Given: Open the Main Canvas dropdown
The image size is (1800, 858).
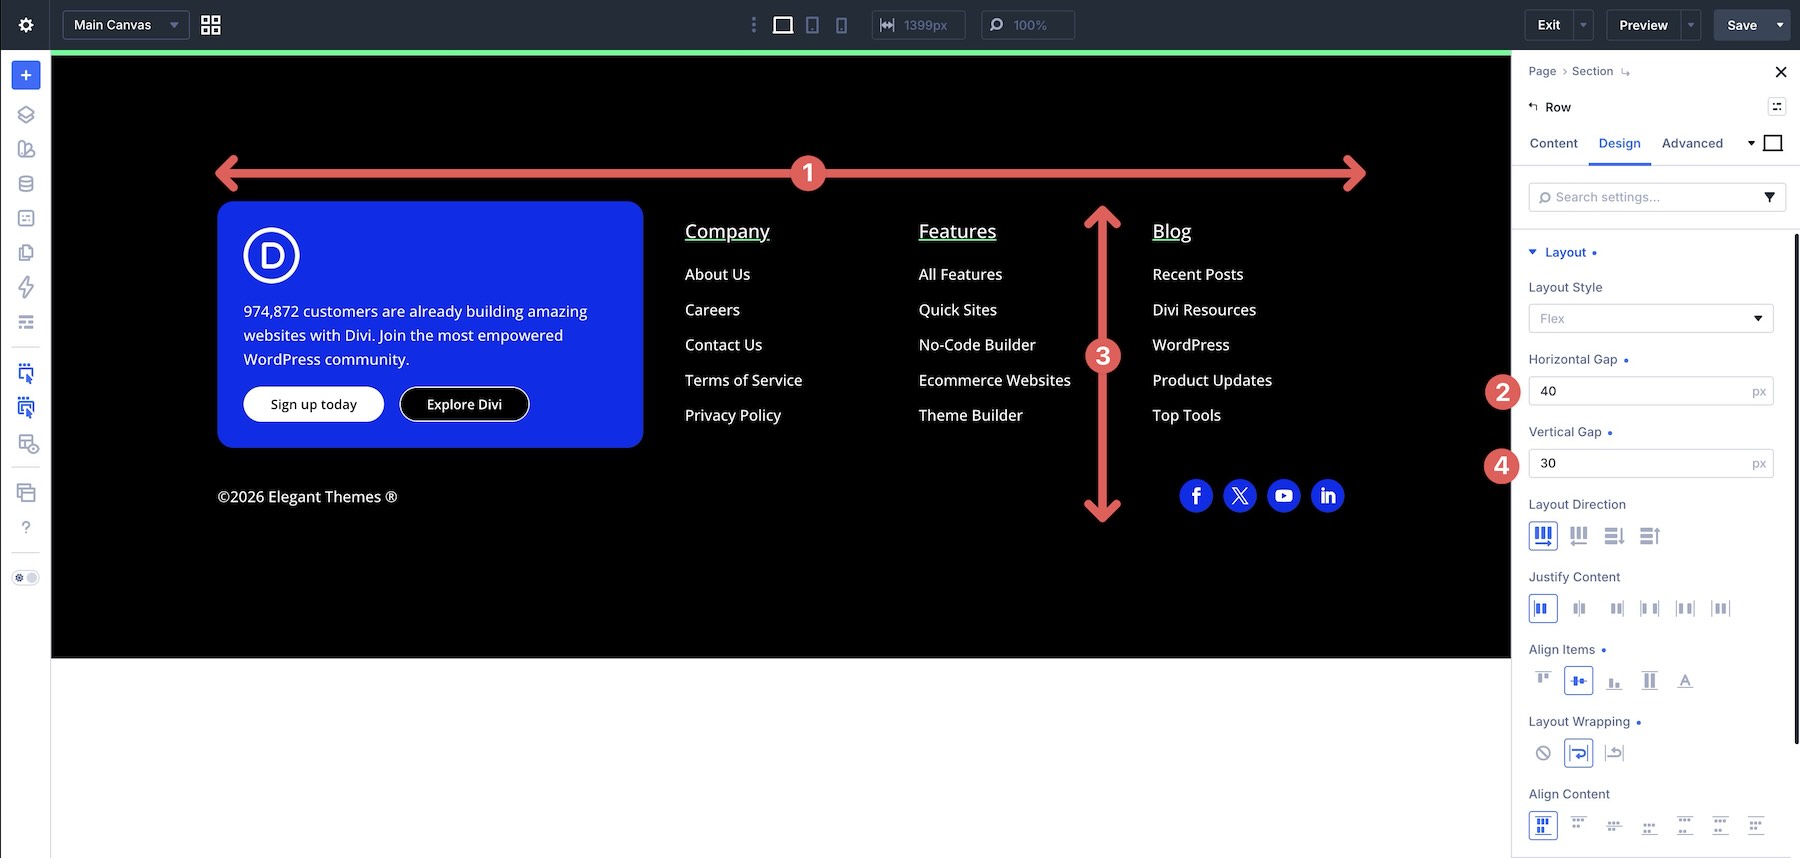Looking at the screenshot, I should (126, 25).
